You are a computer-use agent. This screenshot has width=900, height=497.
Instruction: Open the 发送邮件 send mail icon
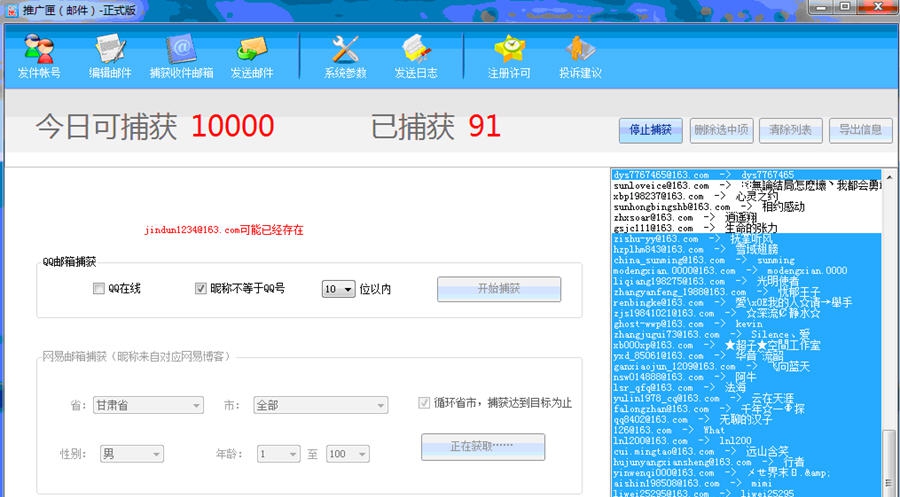(252, 56)
